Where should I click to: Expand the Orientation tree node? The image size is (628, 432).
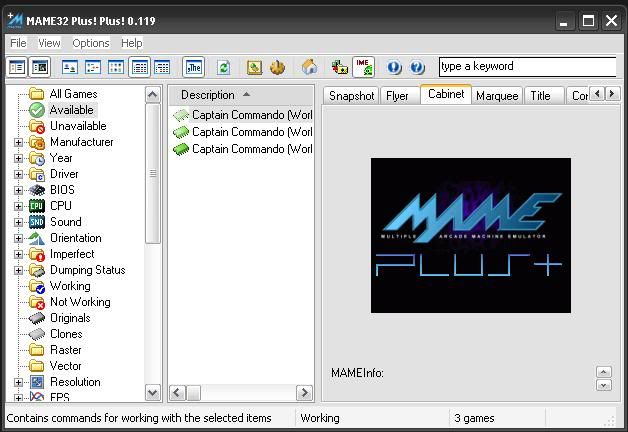coord(18,238)
